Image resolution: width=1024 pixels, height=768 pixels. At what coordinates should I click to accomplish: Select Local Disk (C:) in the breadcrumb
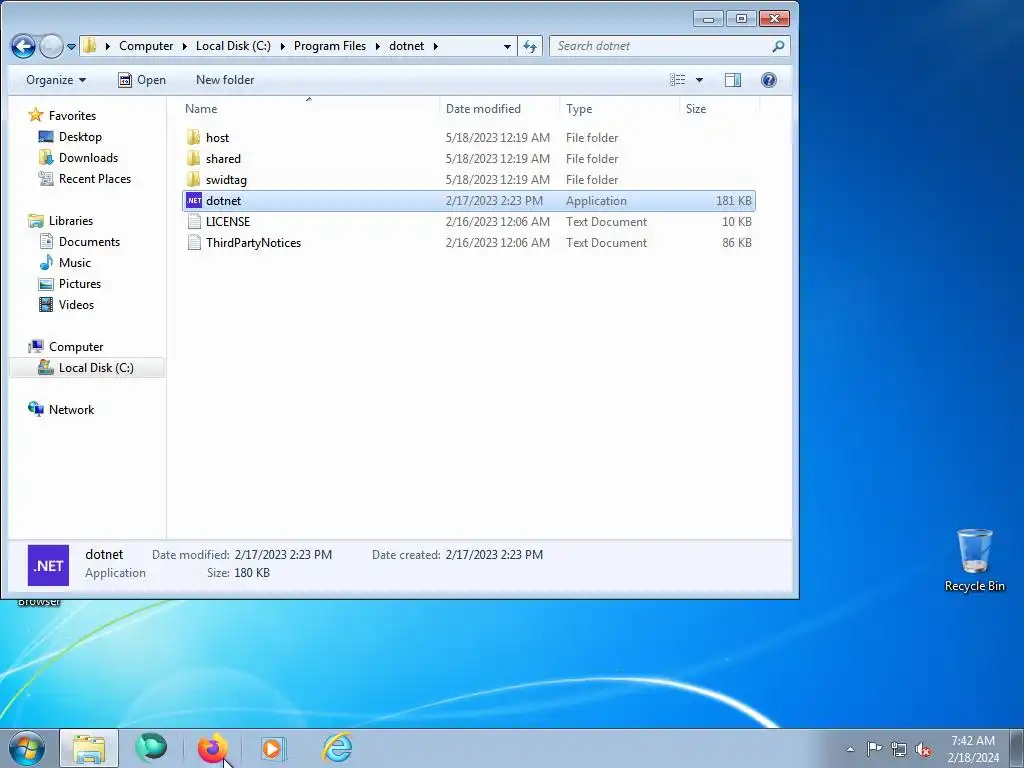click(x=233, y=46)
